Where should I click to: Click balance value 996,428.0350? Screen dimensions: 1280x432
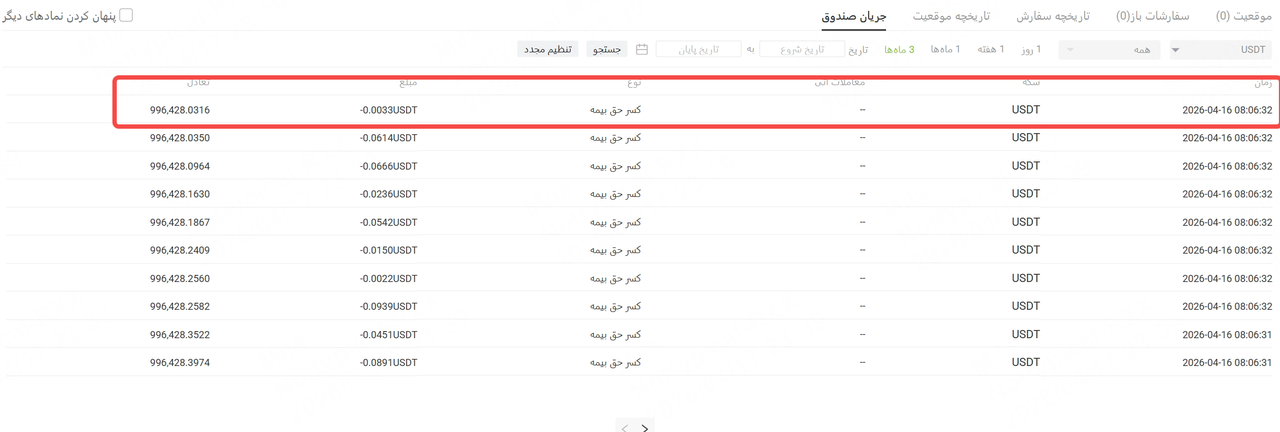pyautogui.click(x=180, y=137)
